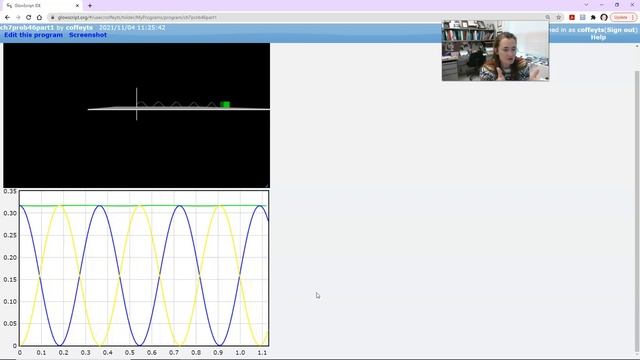Viewport: 640px width, 360px height.
Task: Click the "0.05" y-axis label on the graph
Action: [x=10, y=324]
